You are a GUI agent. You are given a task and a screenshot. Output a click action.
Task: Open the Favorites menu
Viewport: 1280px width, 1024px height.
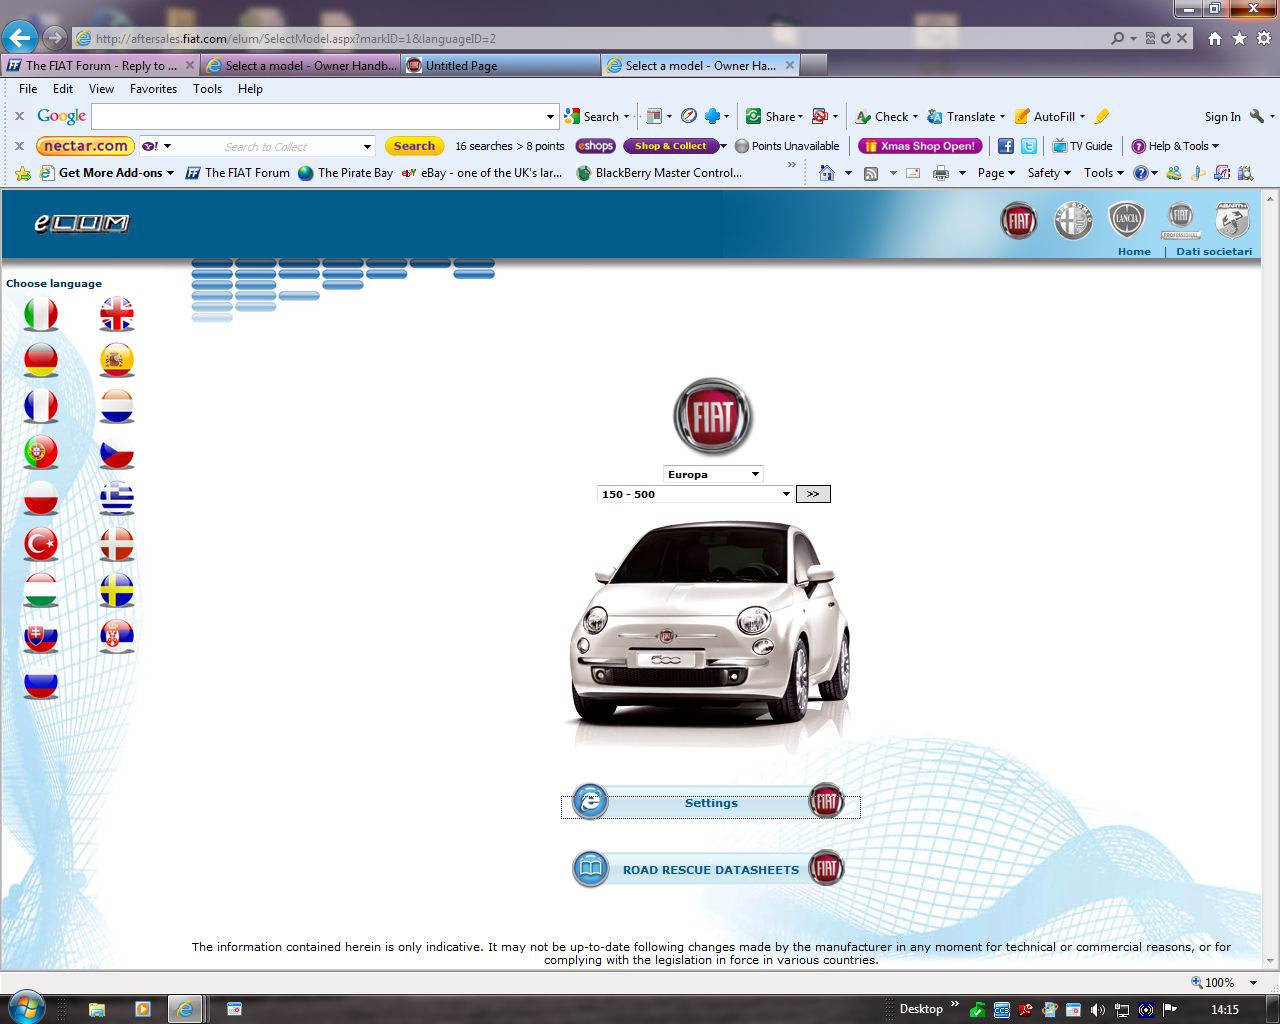[153, 89]
